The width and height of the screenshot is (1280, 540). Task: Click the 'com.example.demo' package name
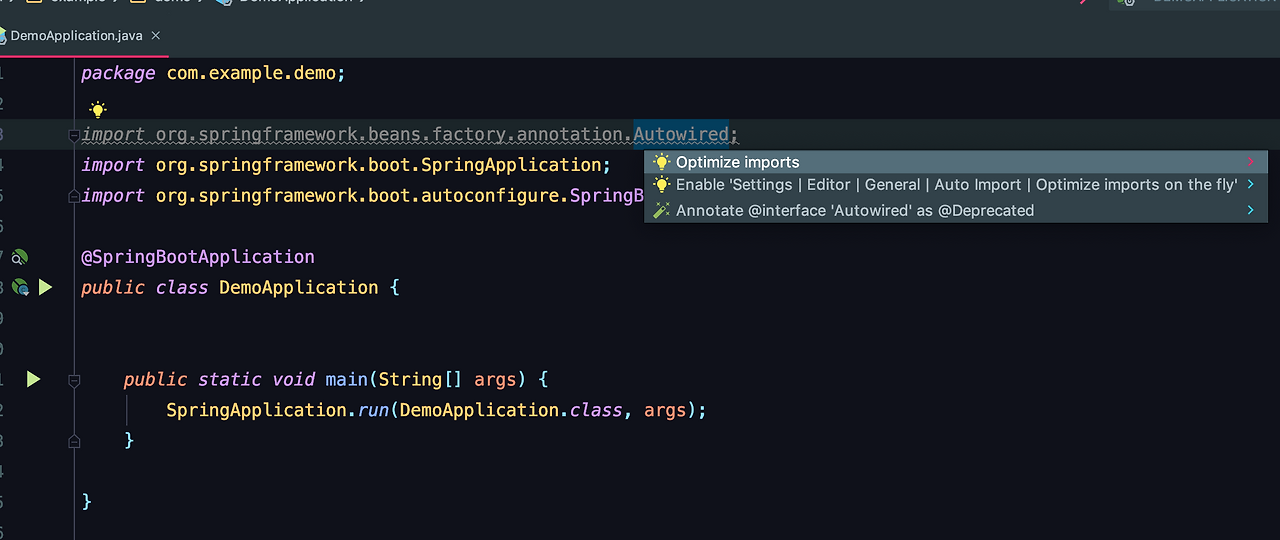click(x=251, y=73)
